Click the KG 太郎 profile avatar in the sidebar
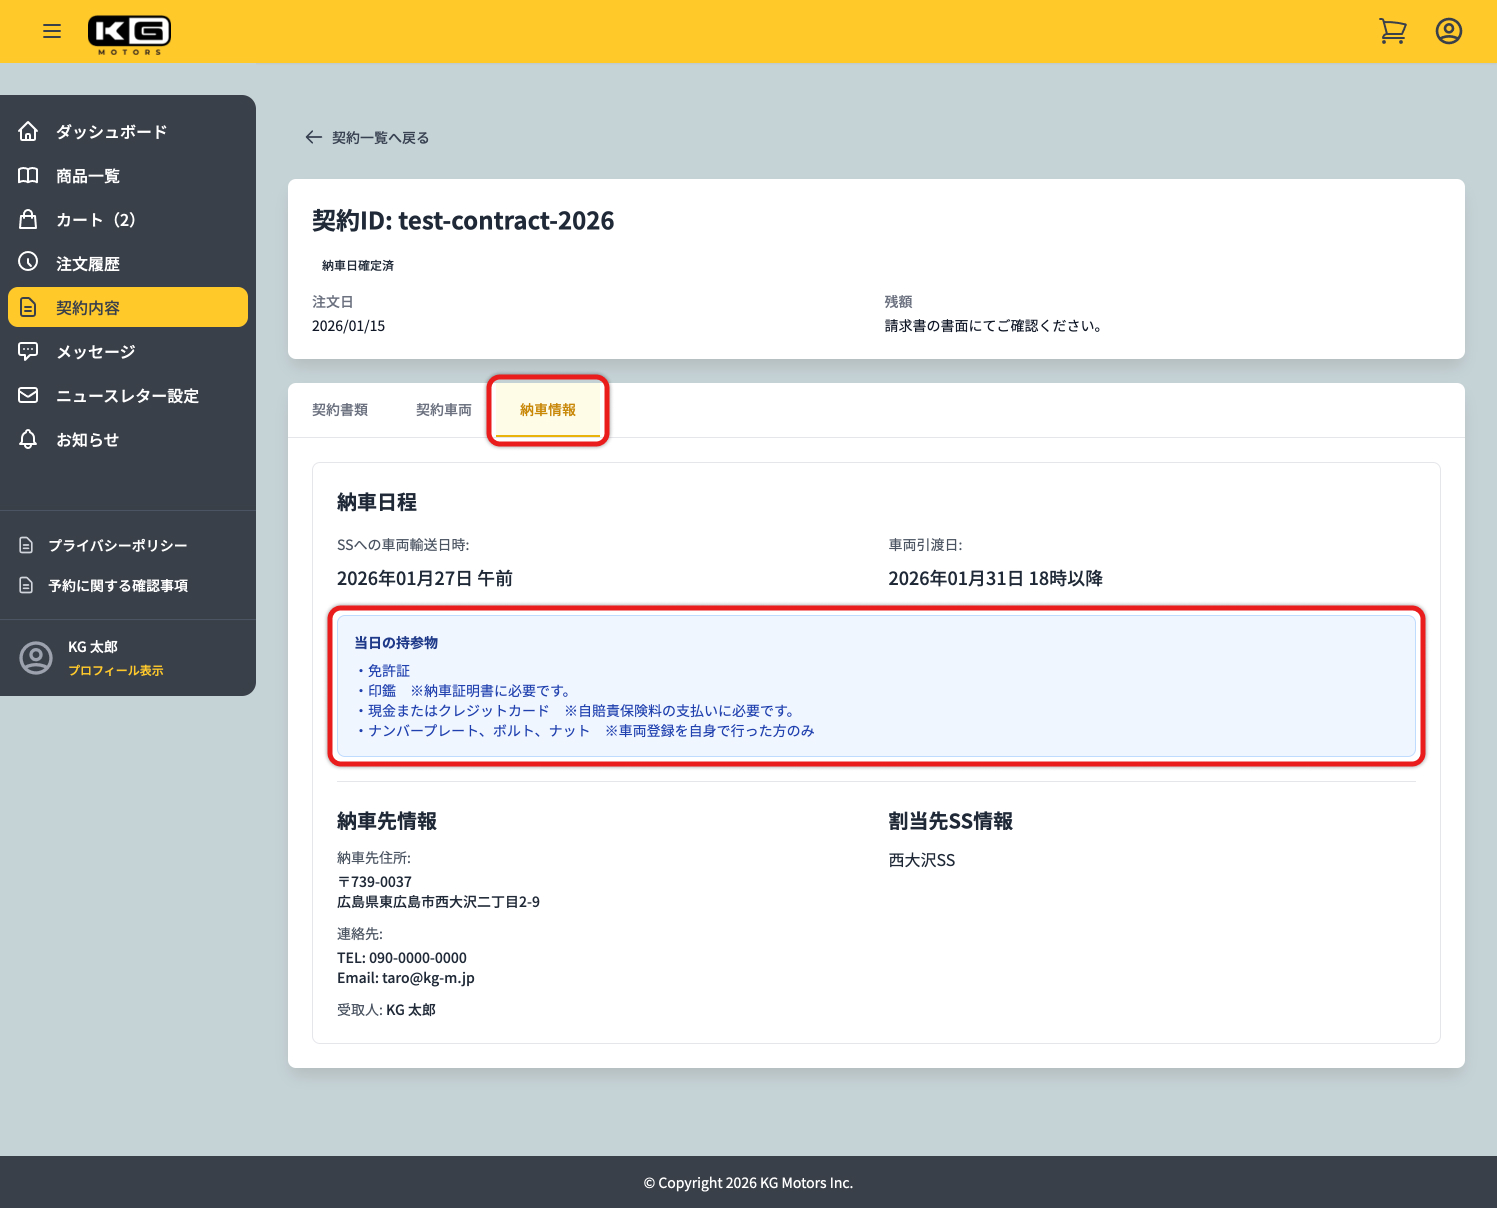 [x=36, y=658]
